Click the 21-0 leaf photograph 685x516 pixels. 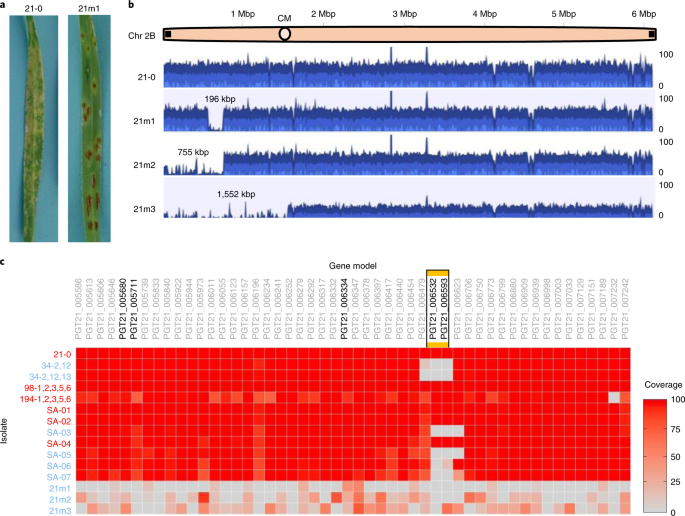[34, 129]
